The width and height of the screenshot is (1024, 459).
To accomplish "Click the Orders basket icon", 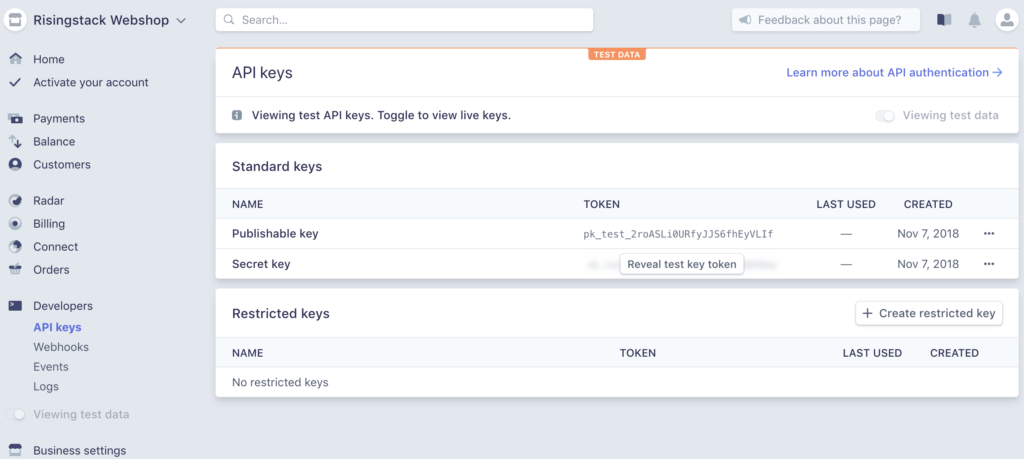I will [x=16, y=270].
